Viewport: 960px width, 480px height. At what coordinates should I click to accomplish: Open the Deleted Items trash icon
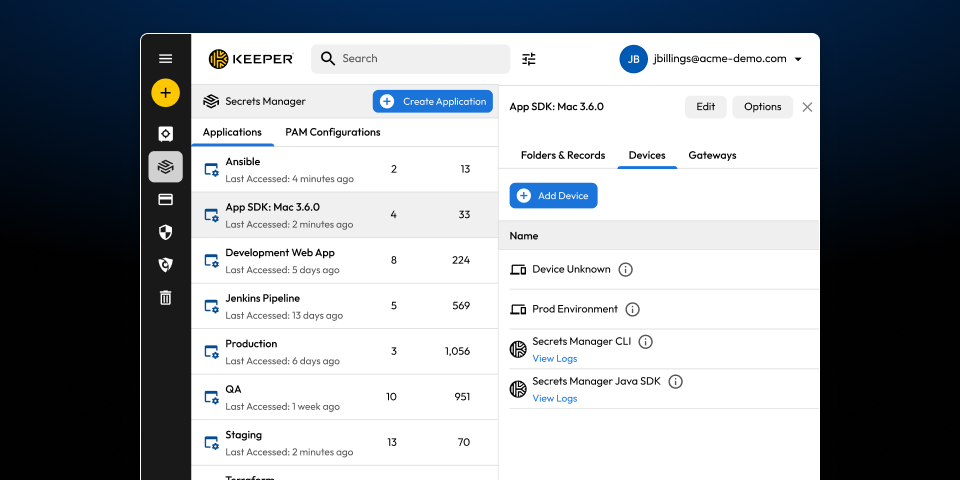coord(165,298)
